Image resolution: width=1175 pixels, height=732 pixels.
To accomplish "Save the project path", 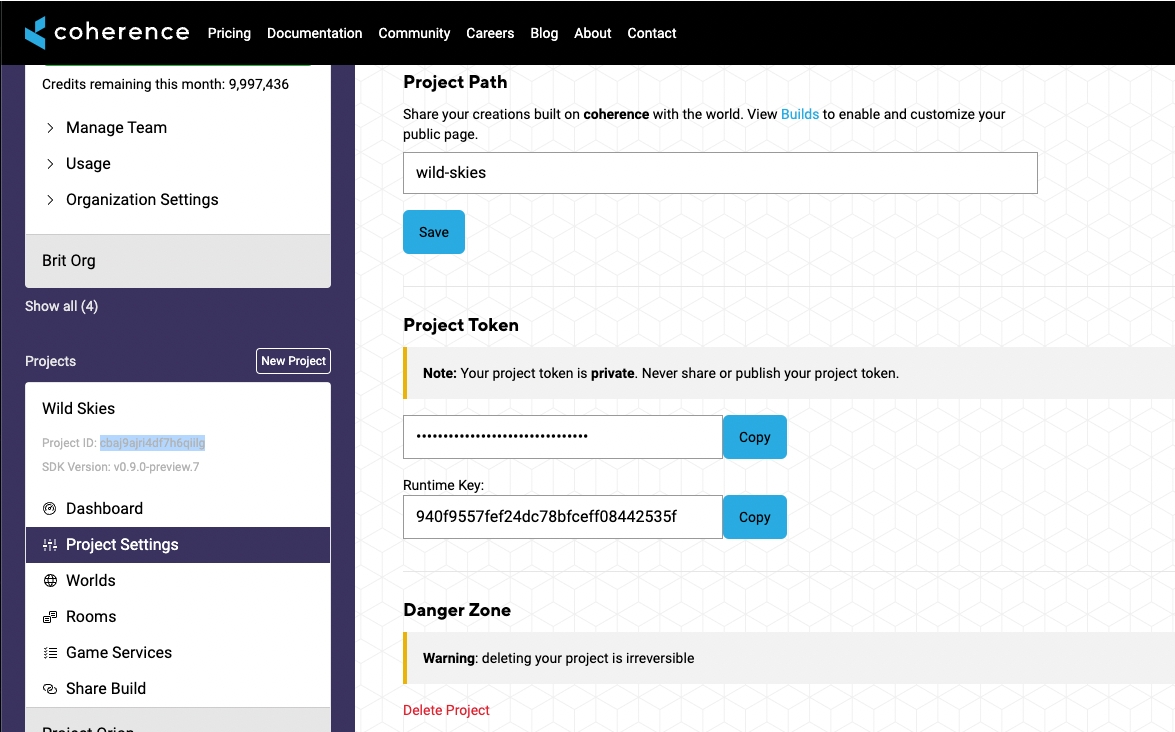I will coord(433,232).
